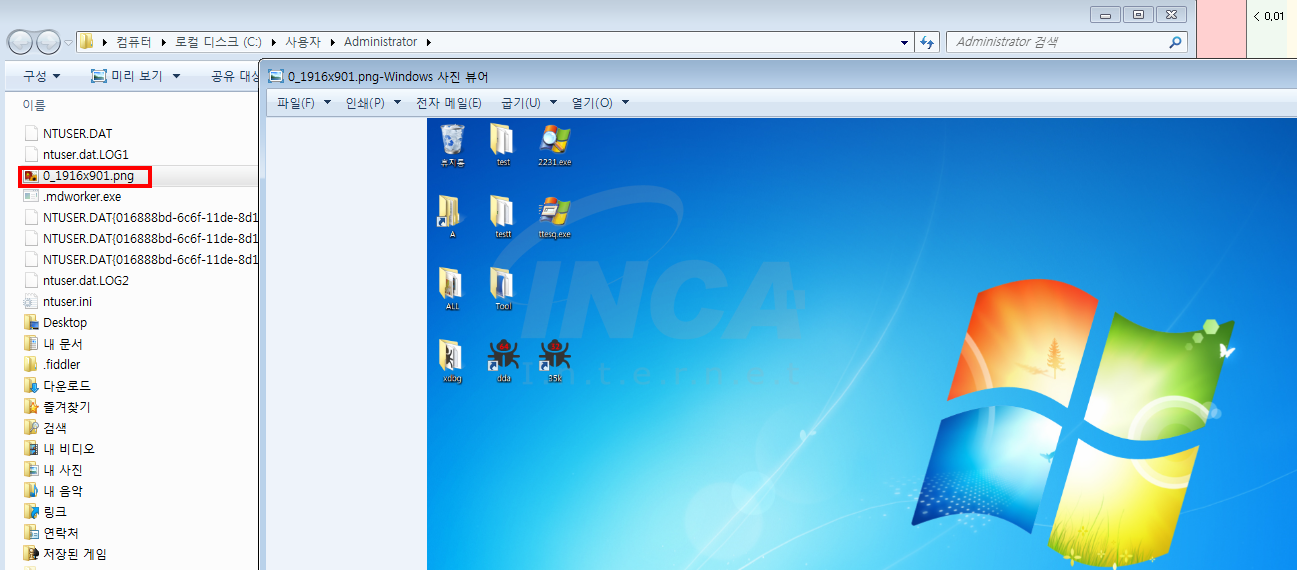1297x570 pixels.
Task: Open the 미리 보기 toolbar dropdown
Action: click(135, 76)
